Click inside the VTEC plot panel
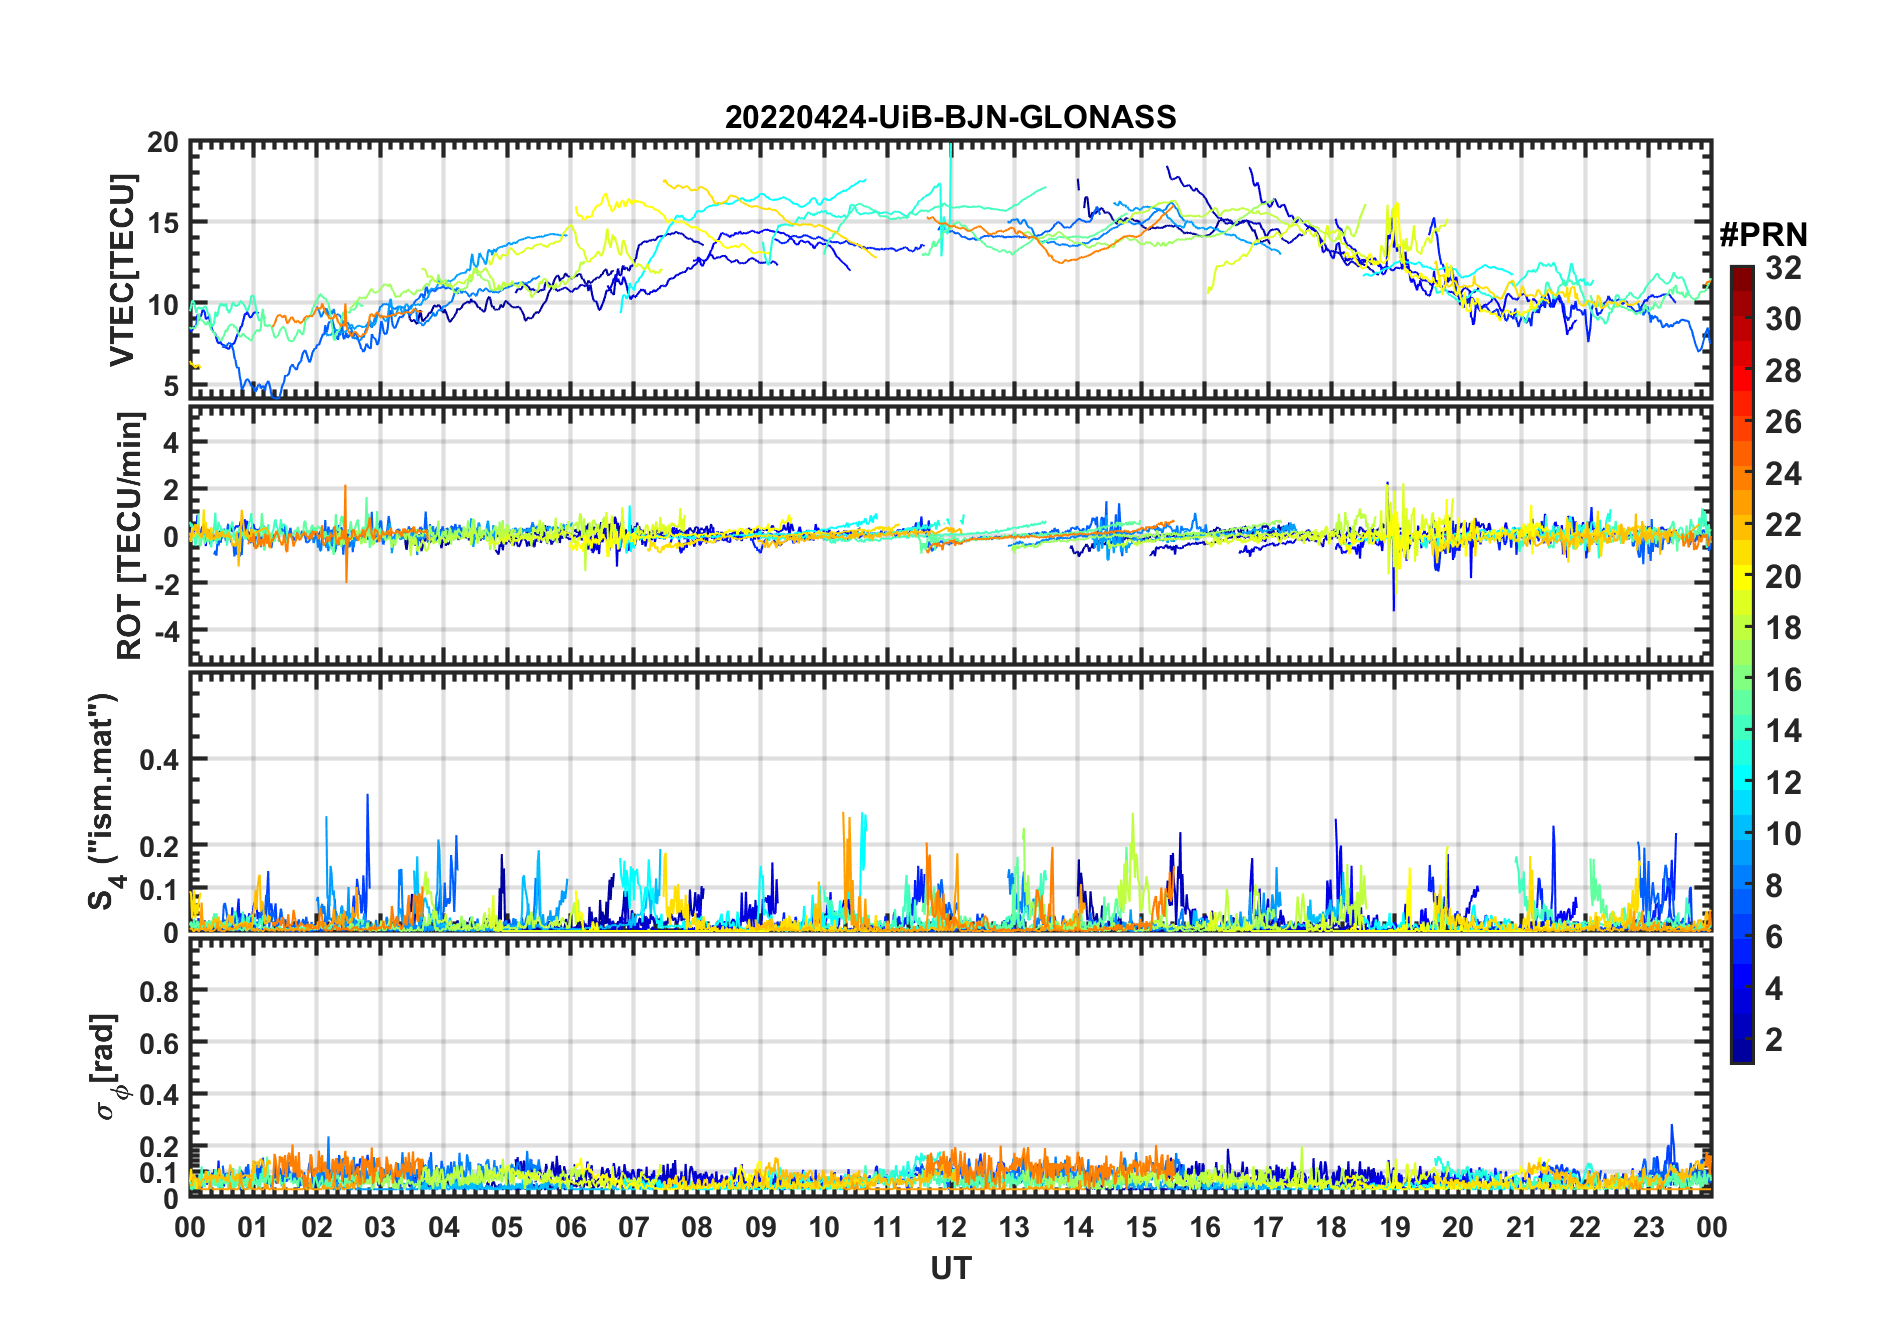This screenshot has height=1330, width=1902. 950,270
